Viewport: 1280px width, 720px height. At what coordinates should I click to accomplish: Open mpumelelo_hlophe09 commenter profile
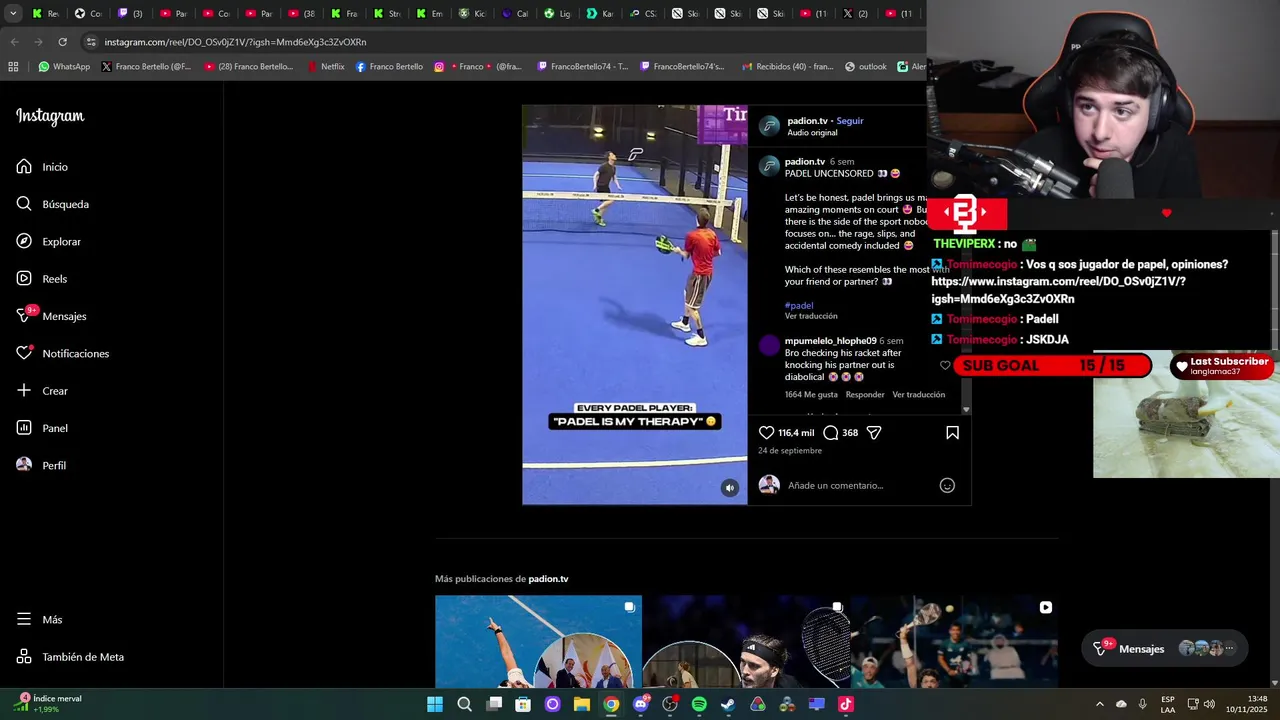(x=830, y=341)
